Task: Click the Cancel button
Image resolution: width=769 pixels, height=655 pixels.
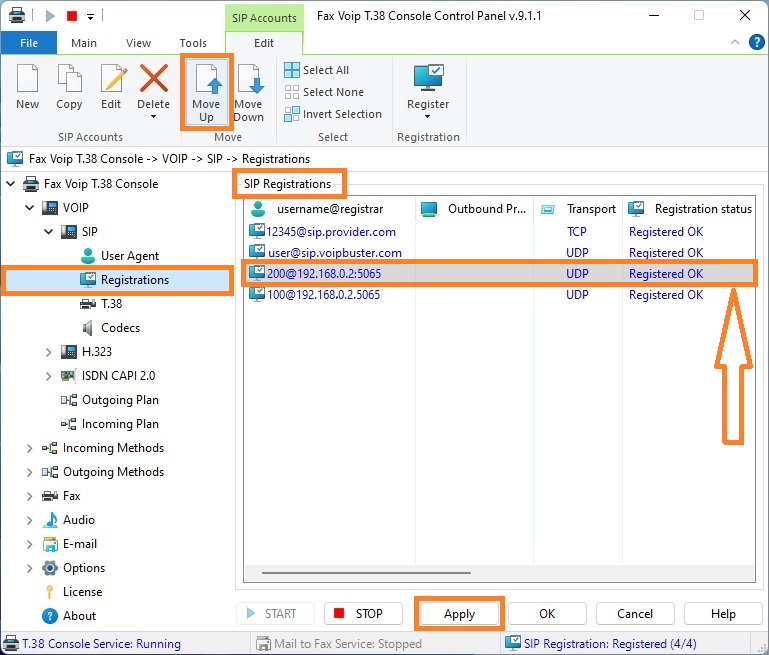Action: tap(635, 614)
